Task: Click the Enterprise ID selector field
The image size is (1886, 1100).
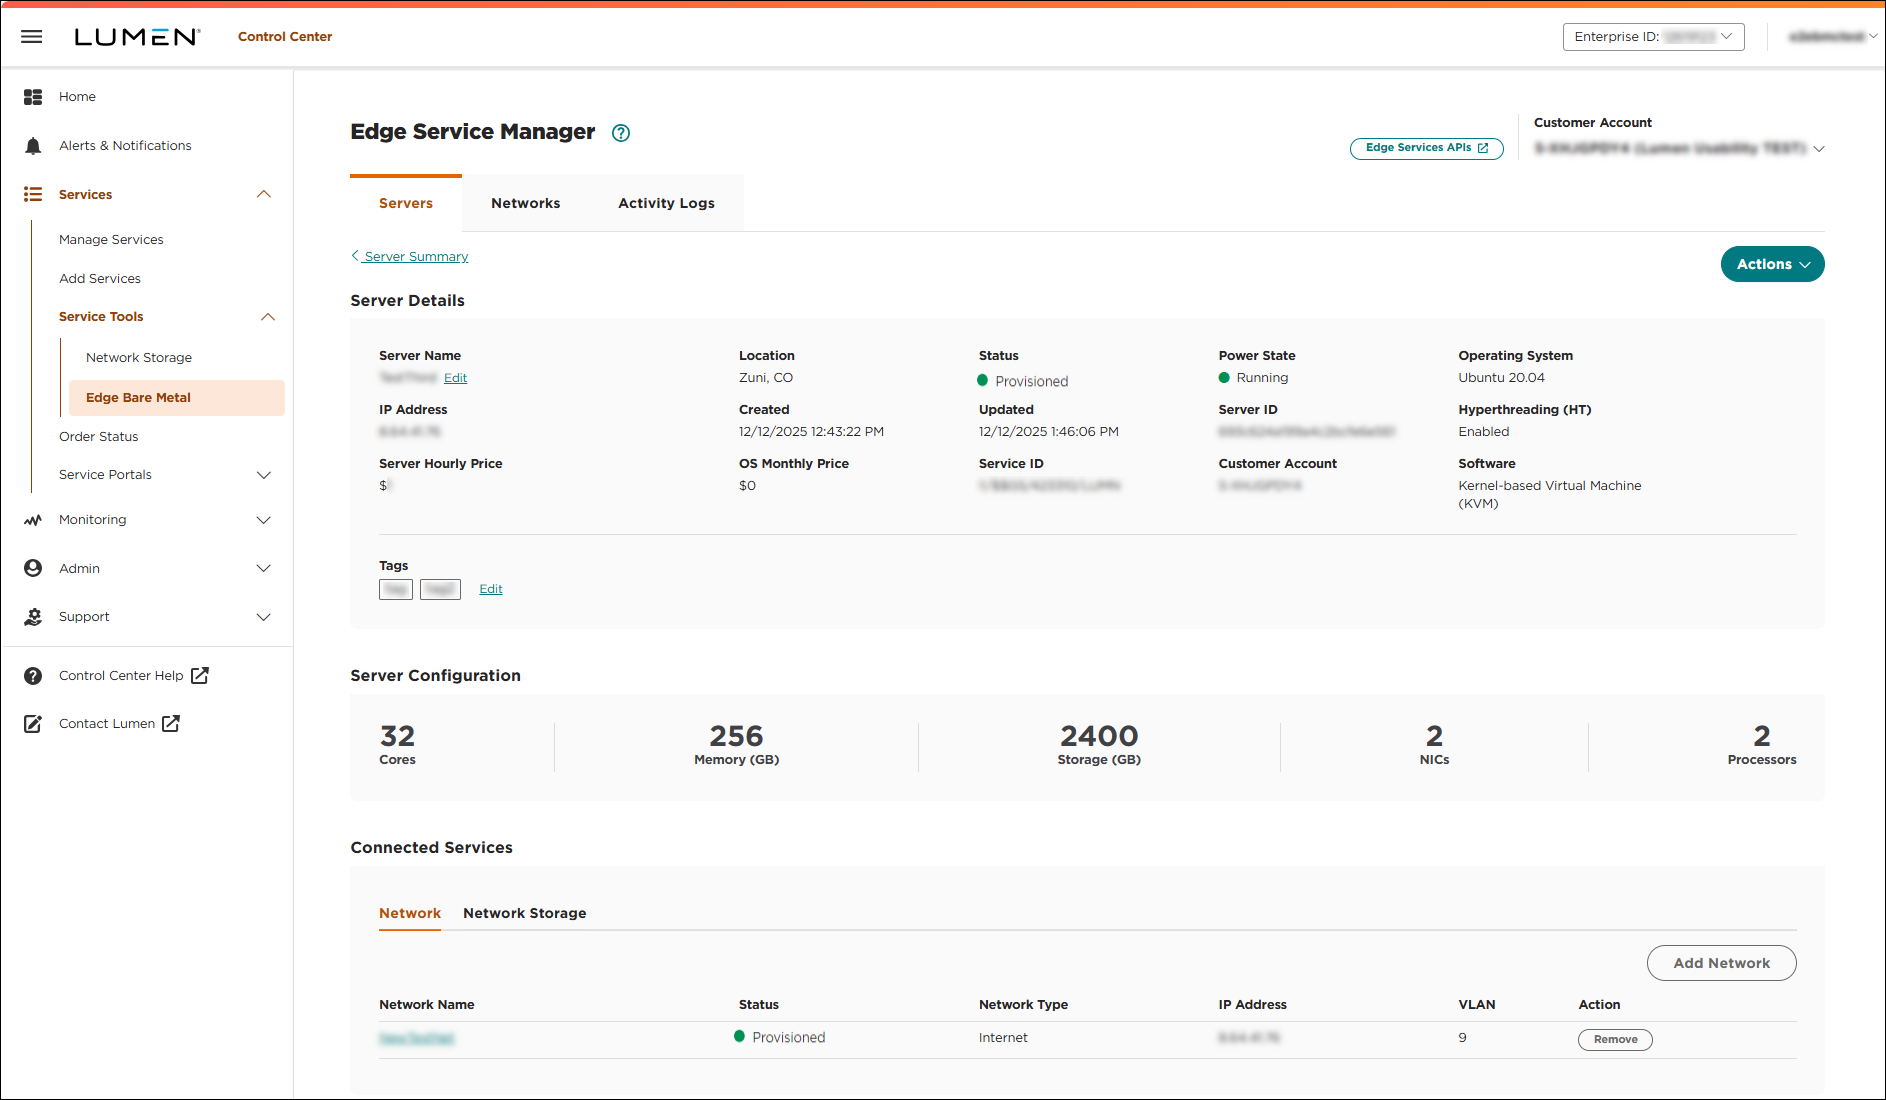Action: point(1653,36)
